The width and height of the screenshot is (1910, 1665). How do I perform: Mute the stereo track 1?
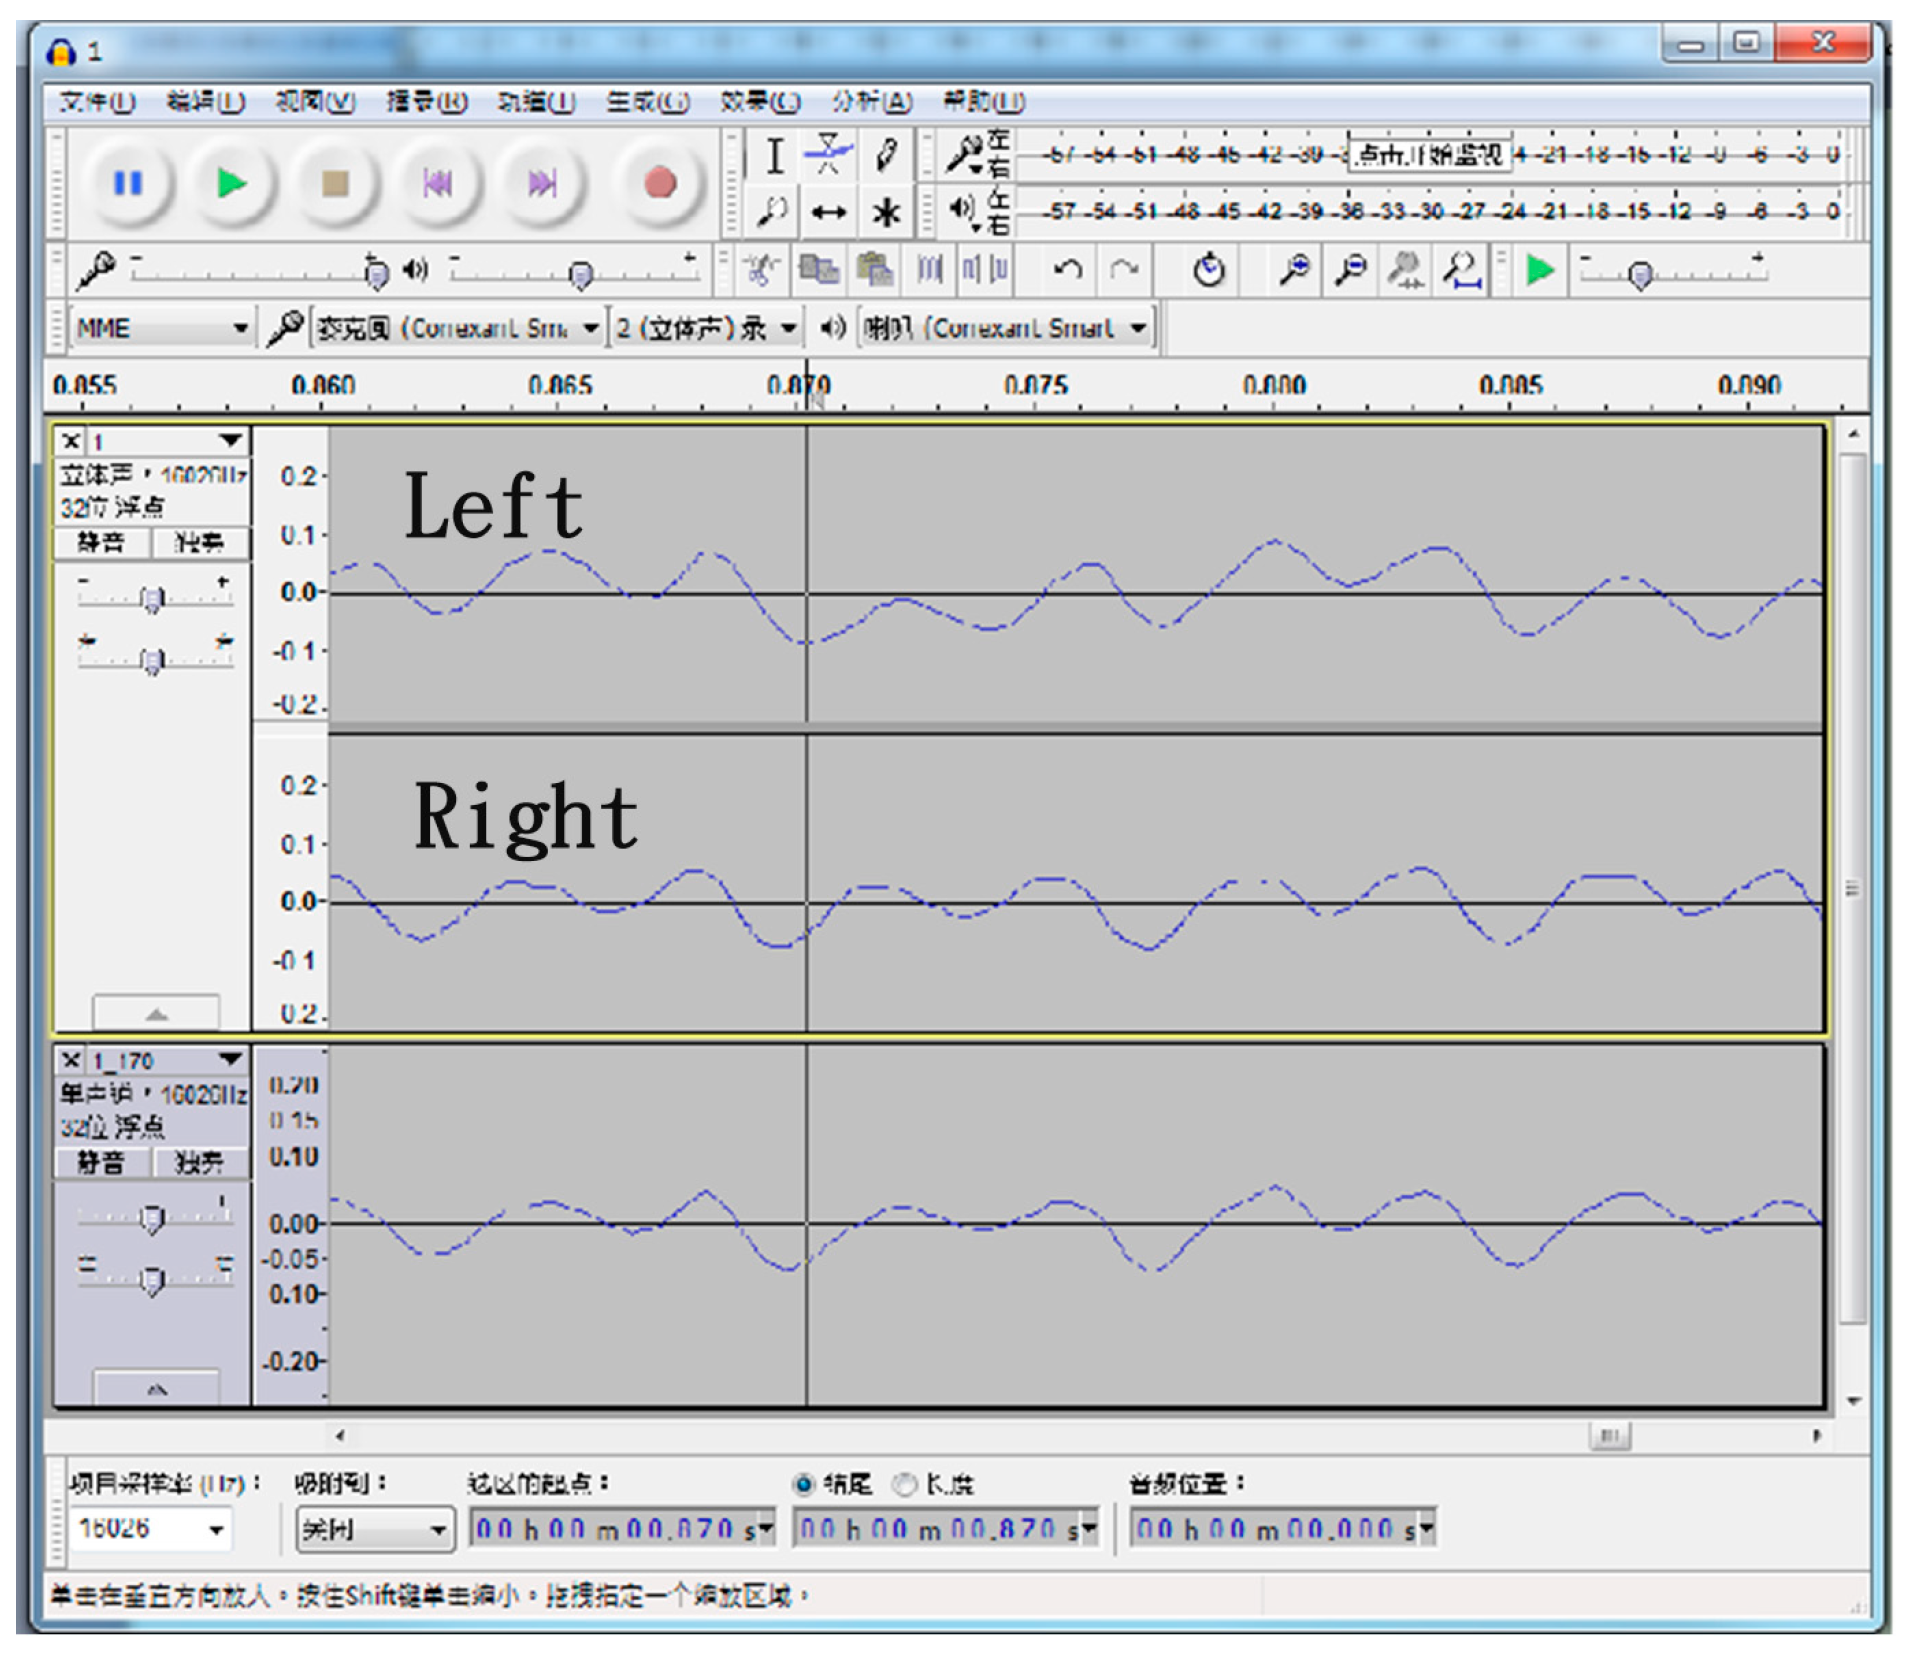tap(102, 543)
